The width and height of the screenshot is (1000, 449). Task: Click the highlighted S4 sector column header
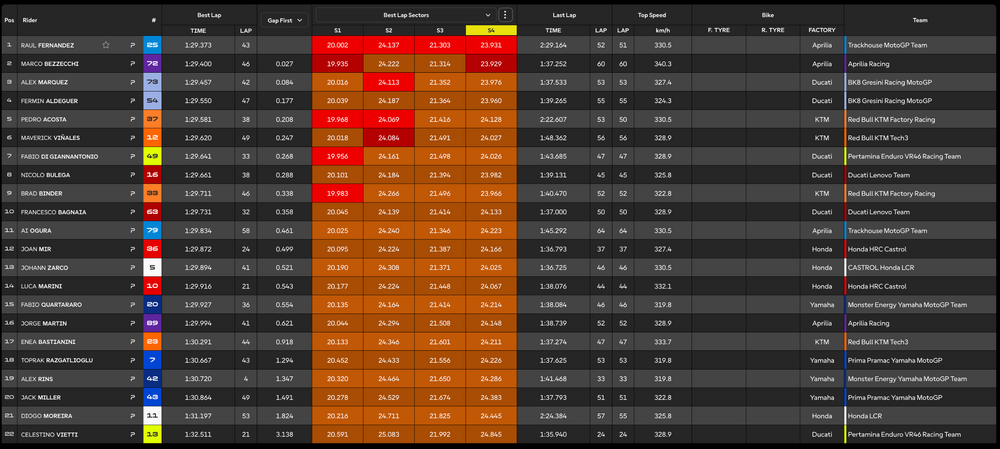tap(491, 31)
